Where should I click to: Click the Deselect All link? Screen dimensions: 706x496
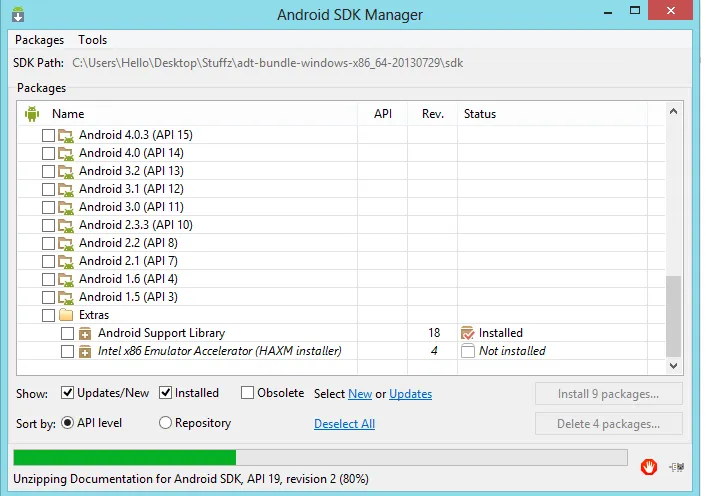point(344,424)
